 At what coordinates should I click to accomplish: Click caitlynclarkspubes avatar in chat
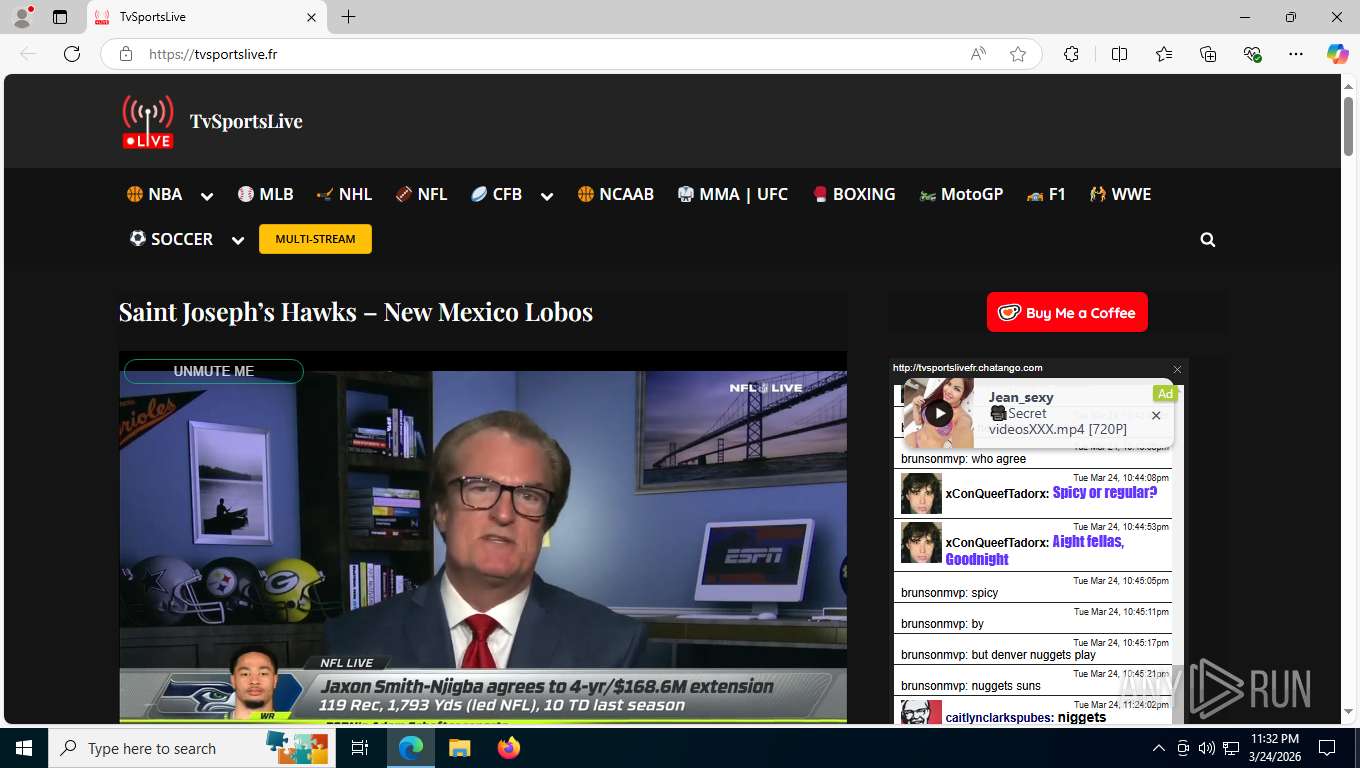point(921,712)
